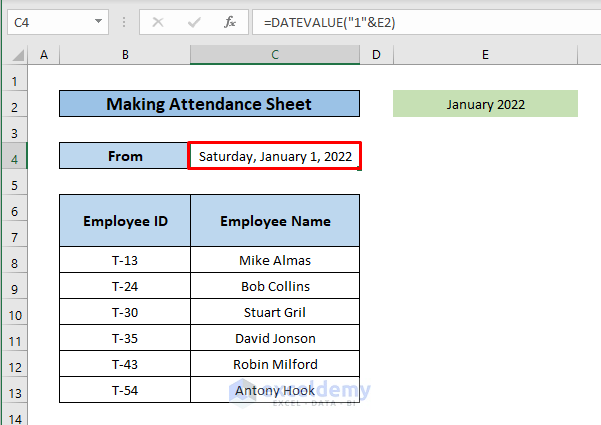This screenshot has width=601, height=425.
Task: Expand the Name Box dropdown arrow
Action: 98,21
